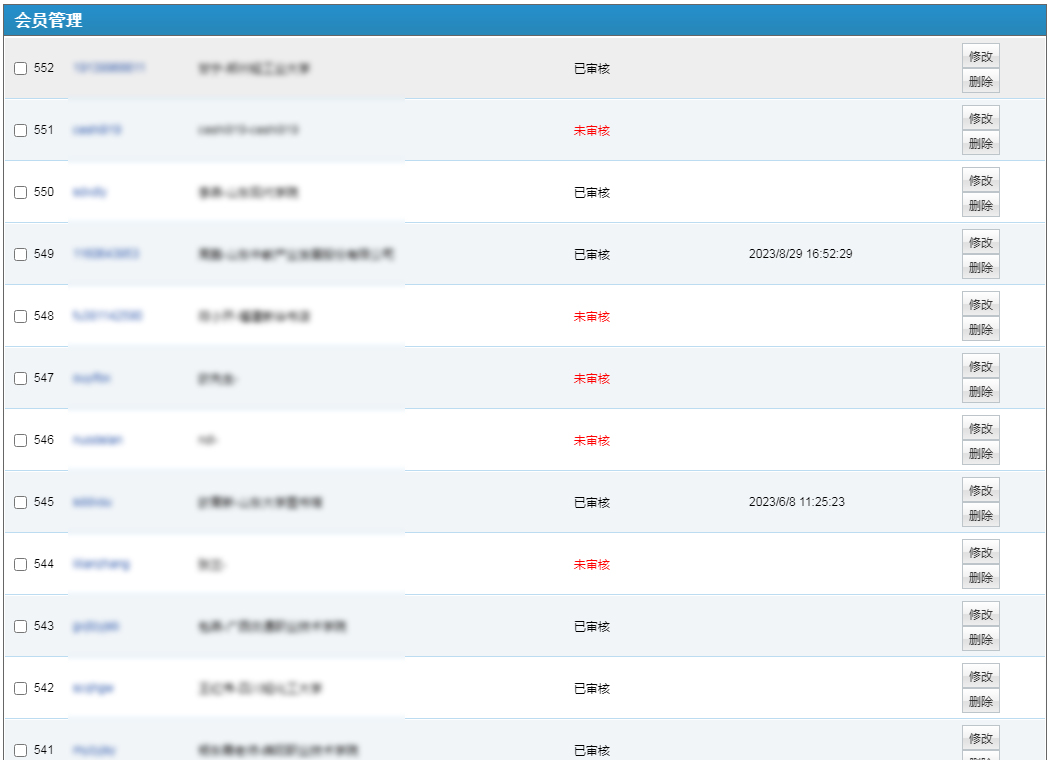Tick the checkbox for member 546
Image resolution: width=1052 pixels, height=760 pixels.
20,441
